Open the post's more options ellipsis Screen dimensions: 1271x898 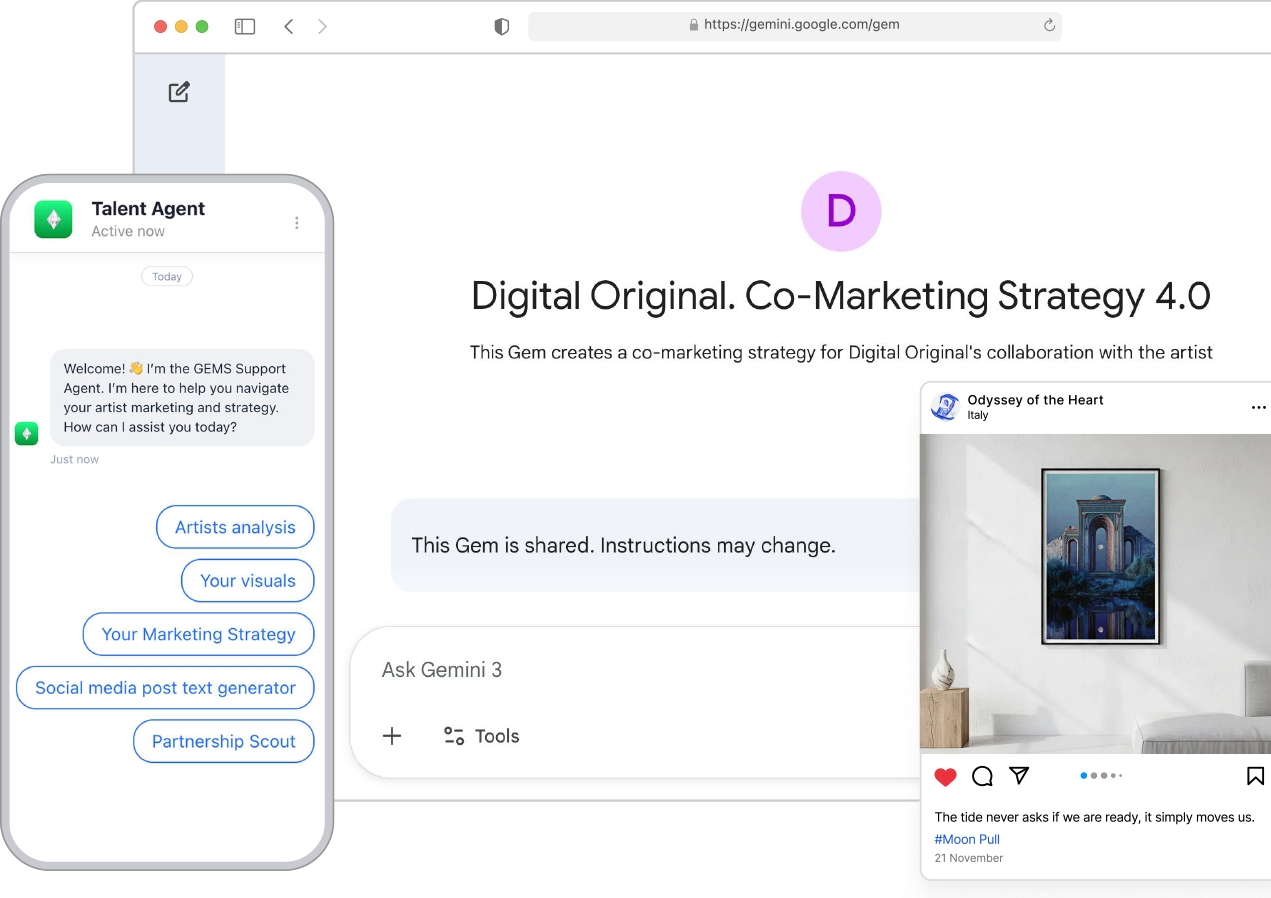coord(1258,408)
